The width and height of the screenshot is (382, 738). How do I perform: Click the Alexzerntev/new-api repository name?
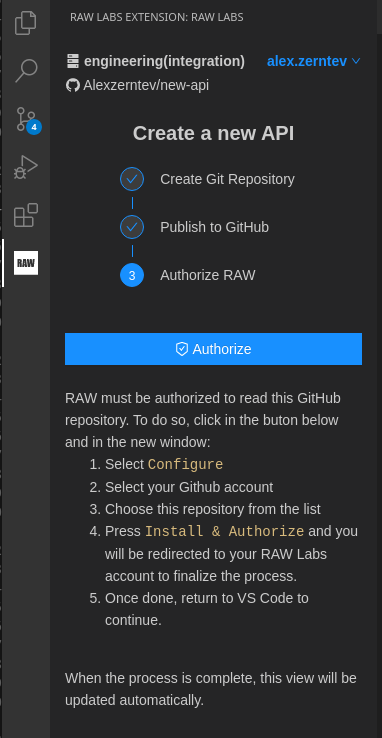146,86
